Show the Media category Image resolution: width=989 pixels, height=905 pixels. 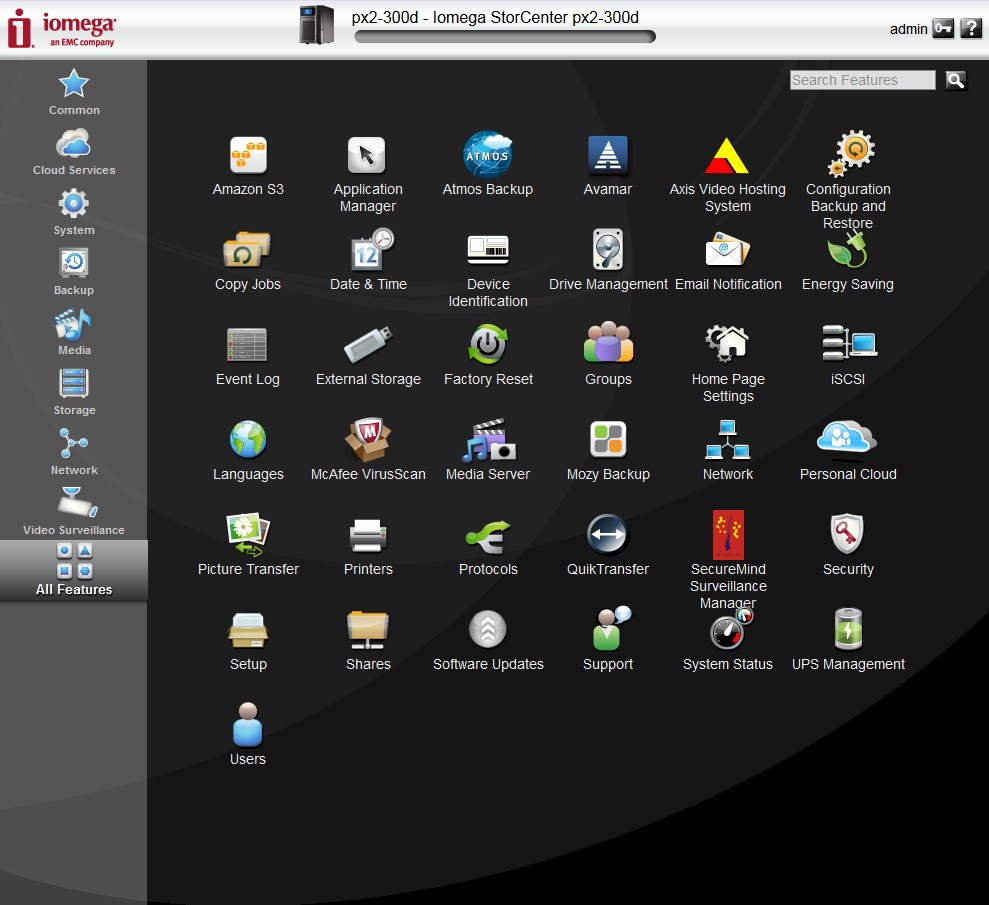74,332
